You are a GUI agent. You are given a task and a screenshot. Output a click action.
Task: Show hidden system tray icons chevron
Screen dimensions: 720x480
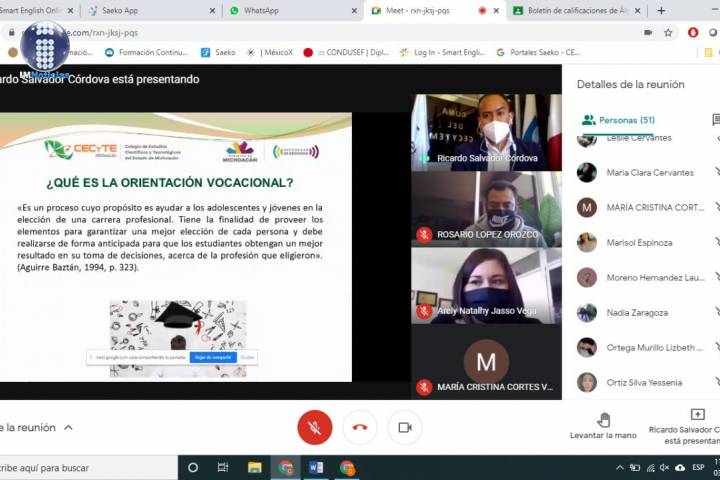click(x=634, y=467)
